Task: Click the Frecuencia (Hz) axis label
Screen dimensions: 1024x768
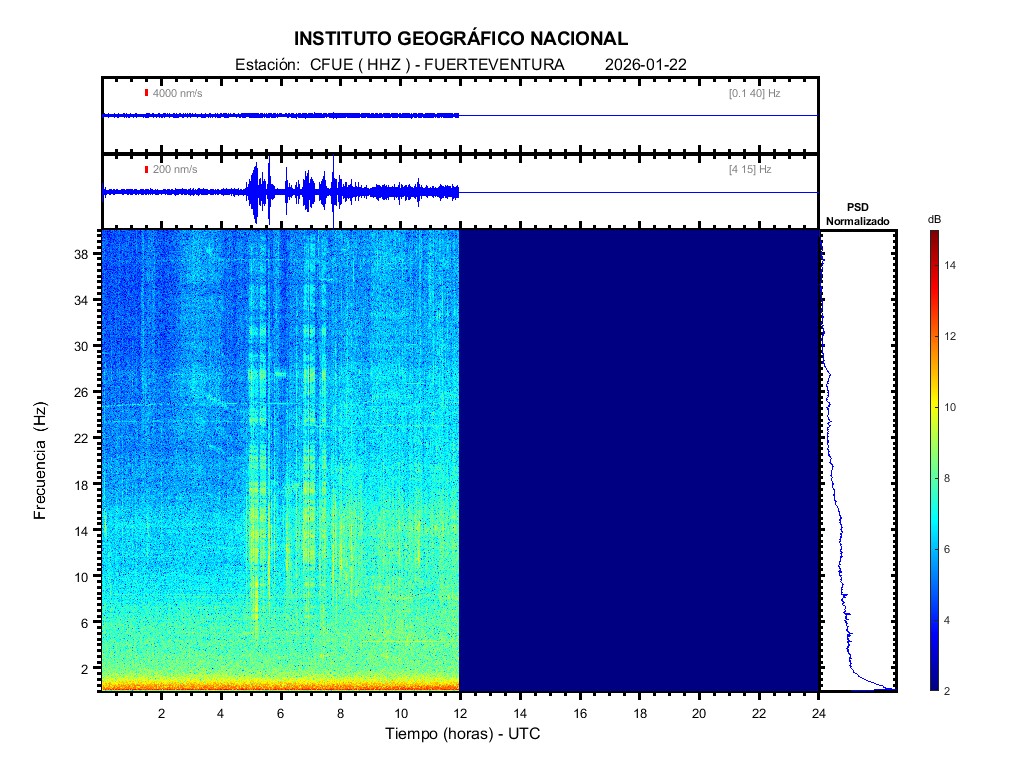Action: (40, 461)
